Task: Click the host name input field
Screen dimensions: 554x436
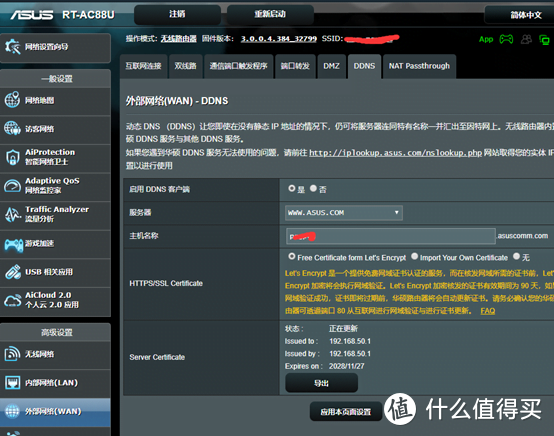Action: (391, 236)
